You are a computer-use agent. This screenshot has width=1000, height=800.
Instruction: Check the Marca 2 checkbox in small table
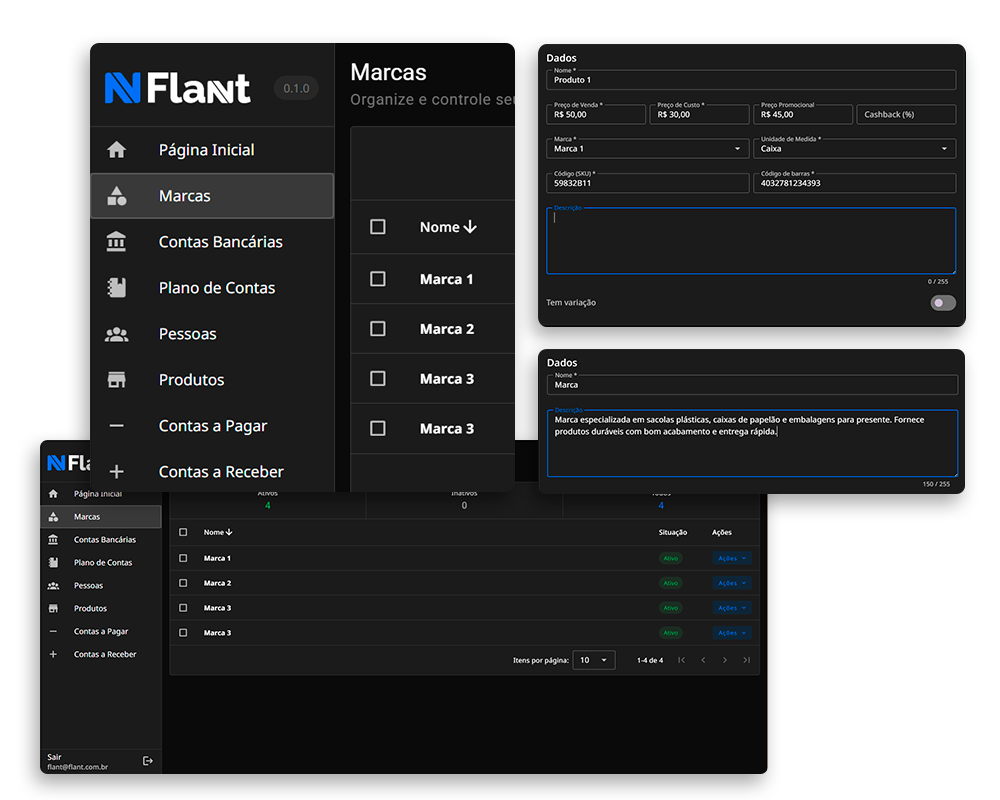pyautogui.click(x=183, y=583)
